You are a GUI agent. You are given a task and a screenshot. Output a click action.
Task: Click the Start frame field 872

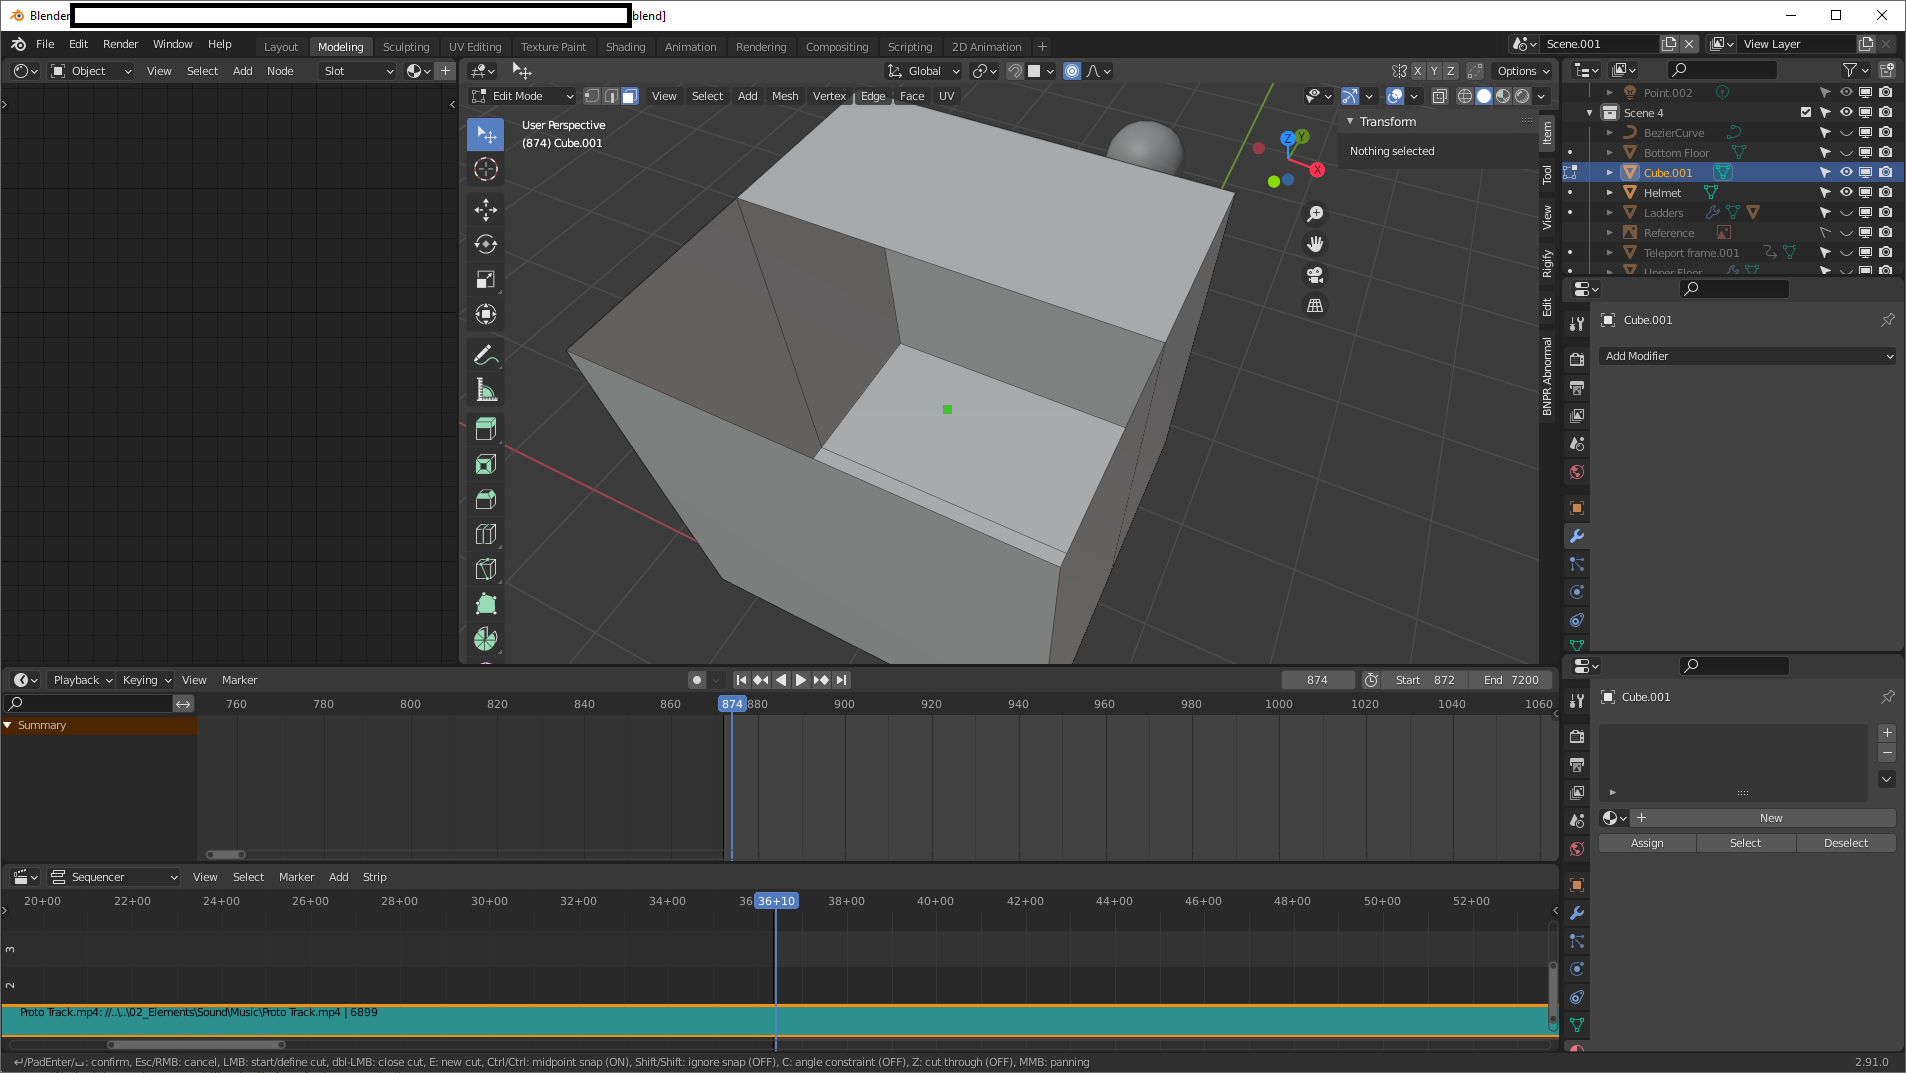click(x=1425, y=680)
